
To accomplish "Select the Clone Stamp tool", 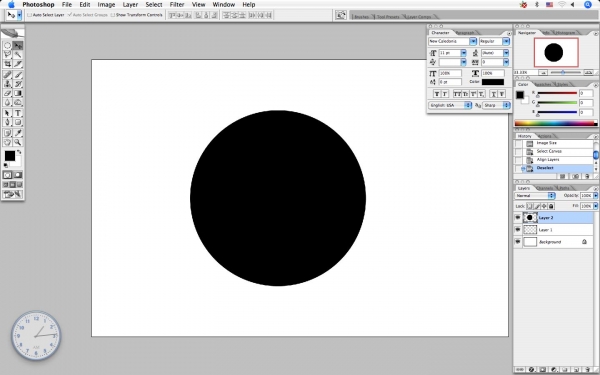I will click(7, 84).
